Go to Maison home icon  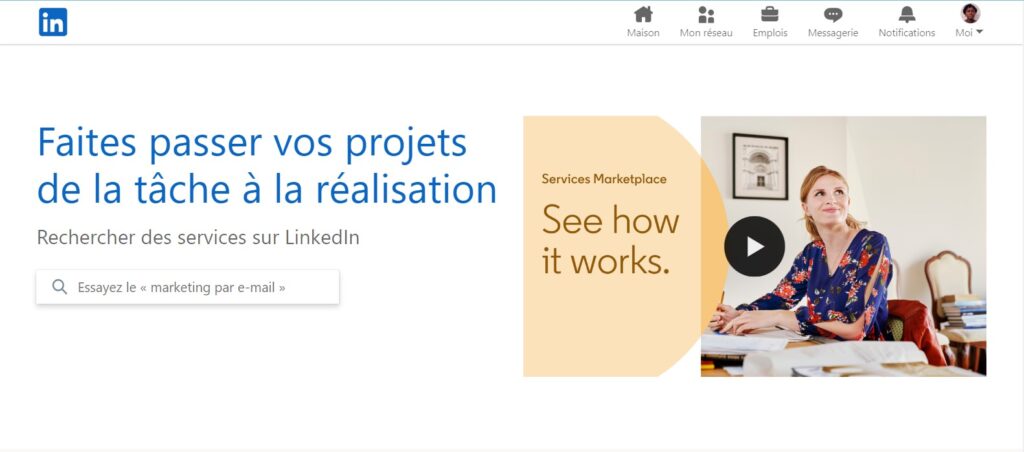click(x=643, y=14)
